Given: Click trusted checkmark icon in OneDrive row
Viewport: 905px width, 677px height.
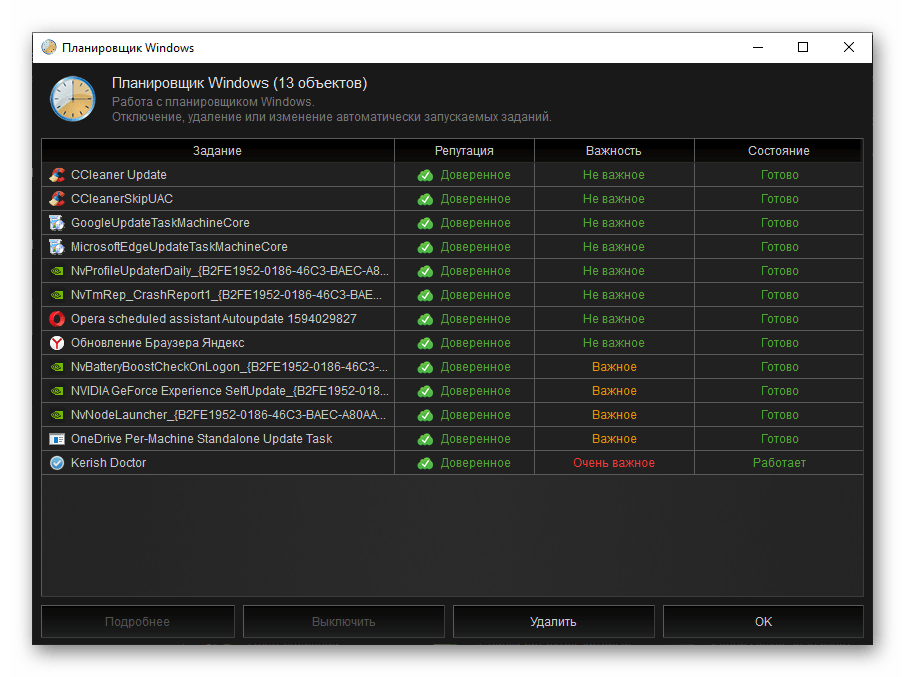Looking at the screenshot, I should (x=425, y=439).
